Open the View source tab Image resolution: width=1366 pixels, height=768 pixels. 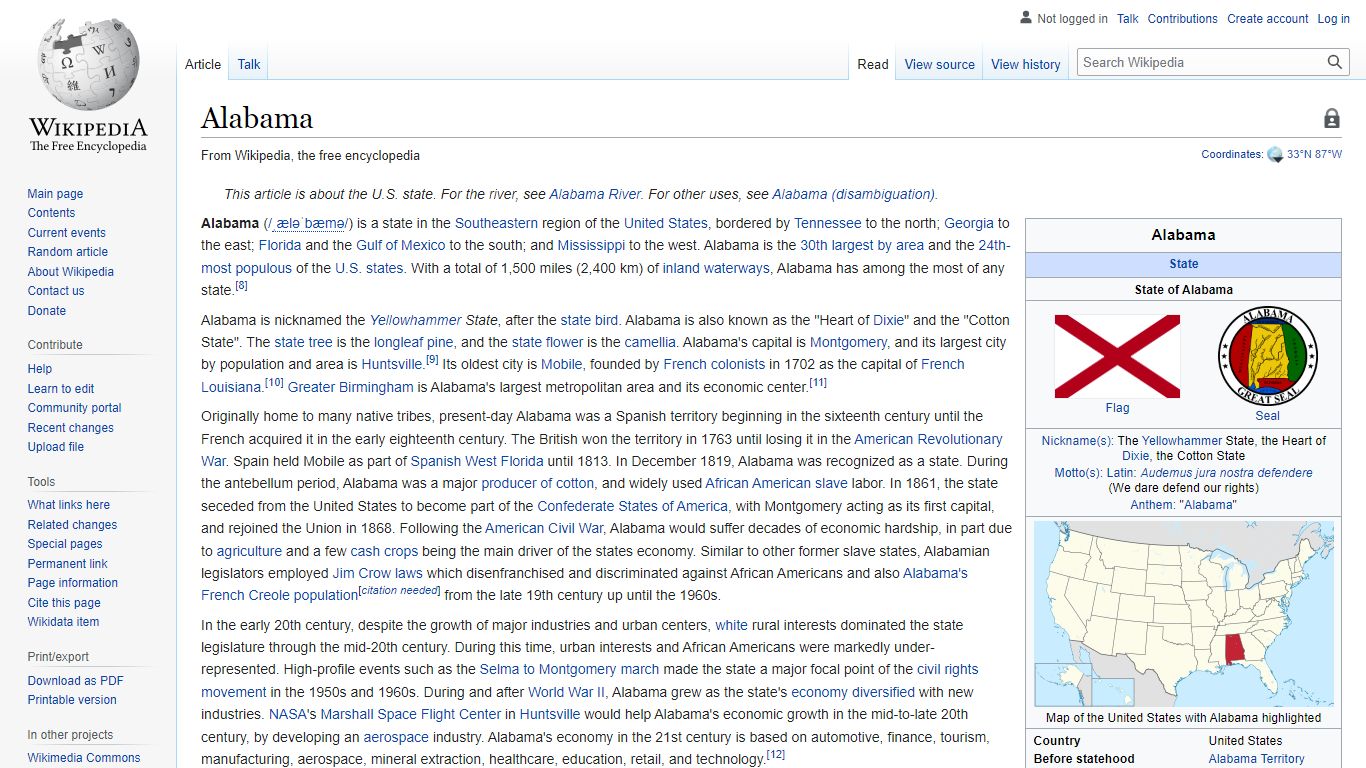(x=939, y=64)
